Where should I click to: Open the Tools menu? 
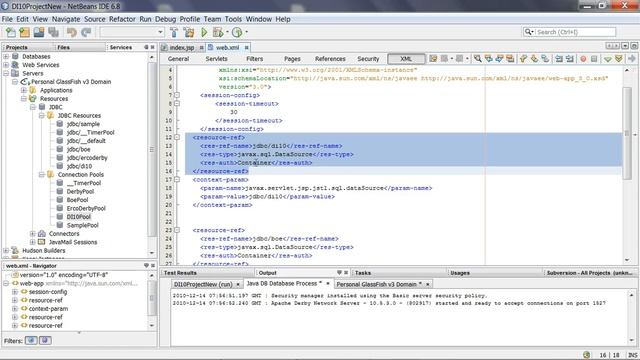233,19
